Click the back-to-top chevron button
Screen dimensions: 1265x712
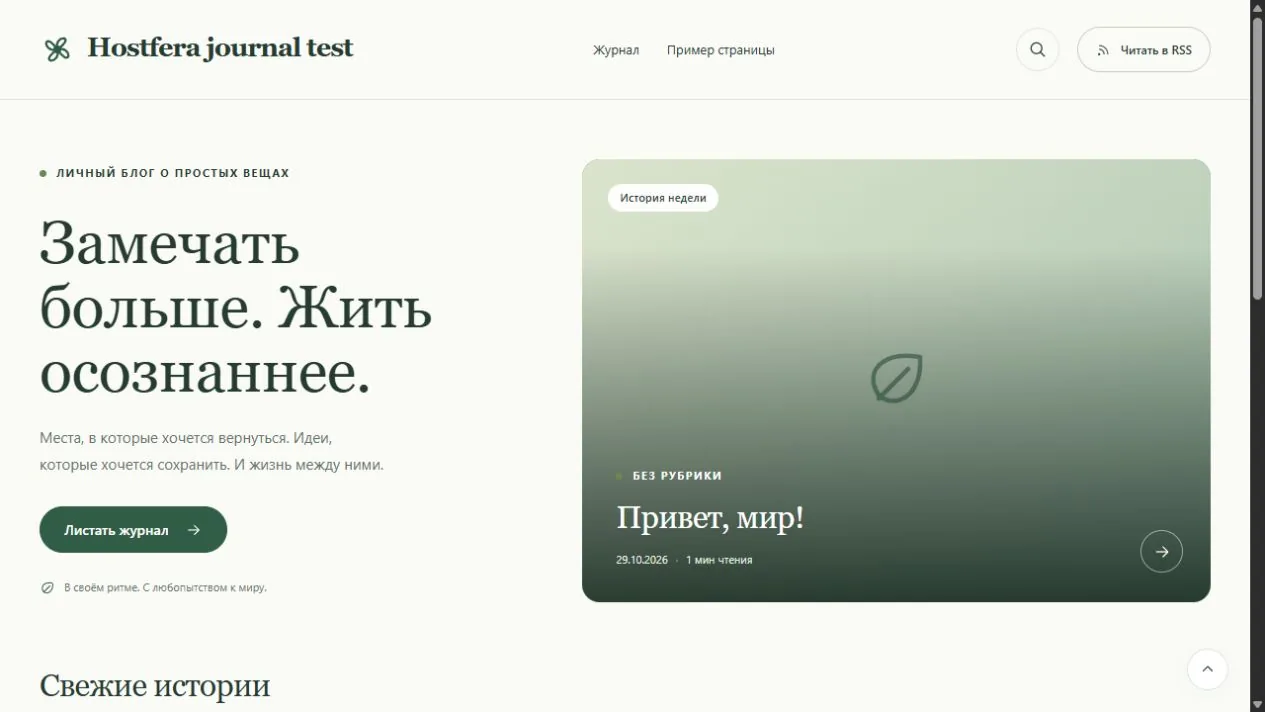click(1207, 669)
